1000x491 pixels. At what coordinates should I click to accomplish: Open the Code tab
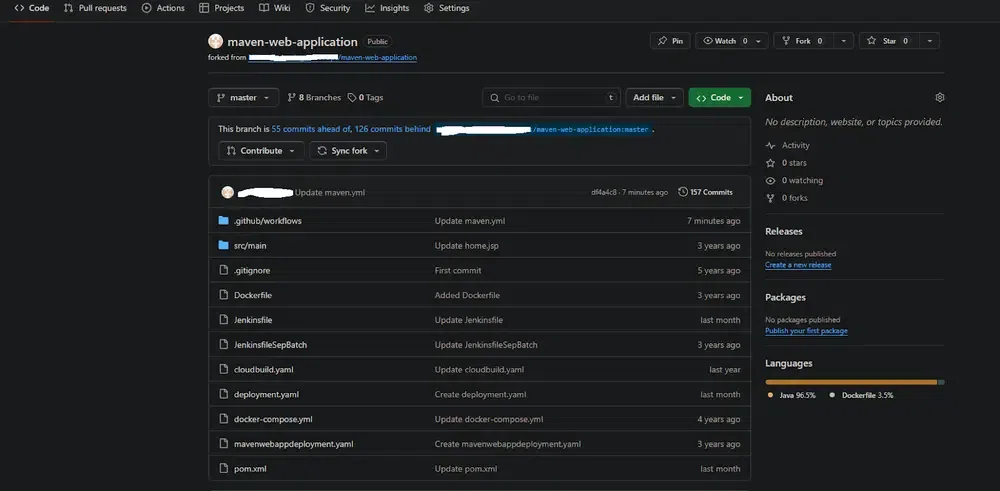point(32,8)
